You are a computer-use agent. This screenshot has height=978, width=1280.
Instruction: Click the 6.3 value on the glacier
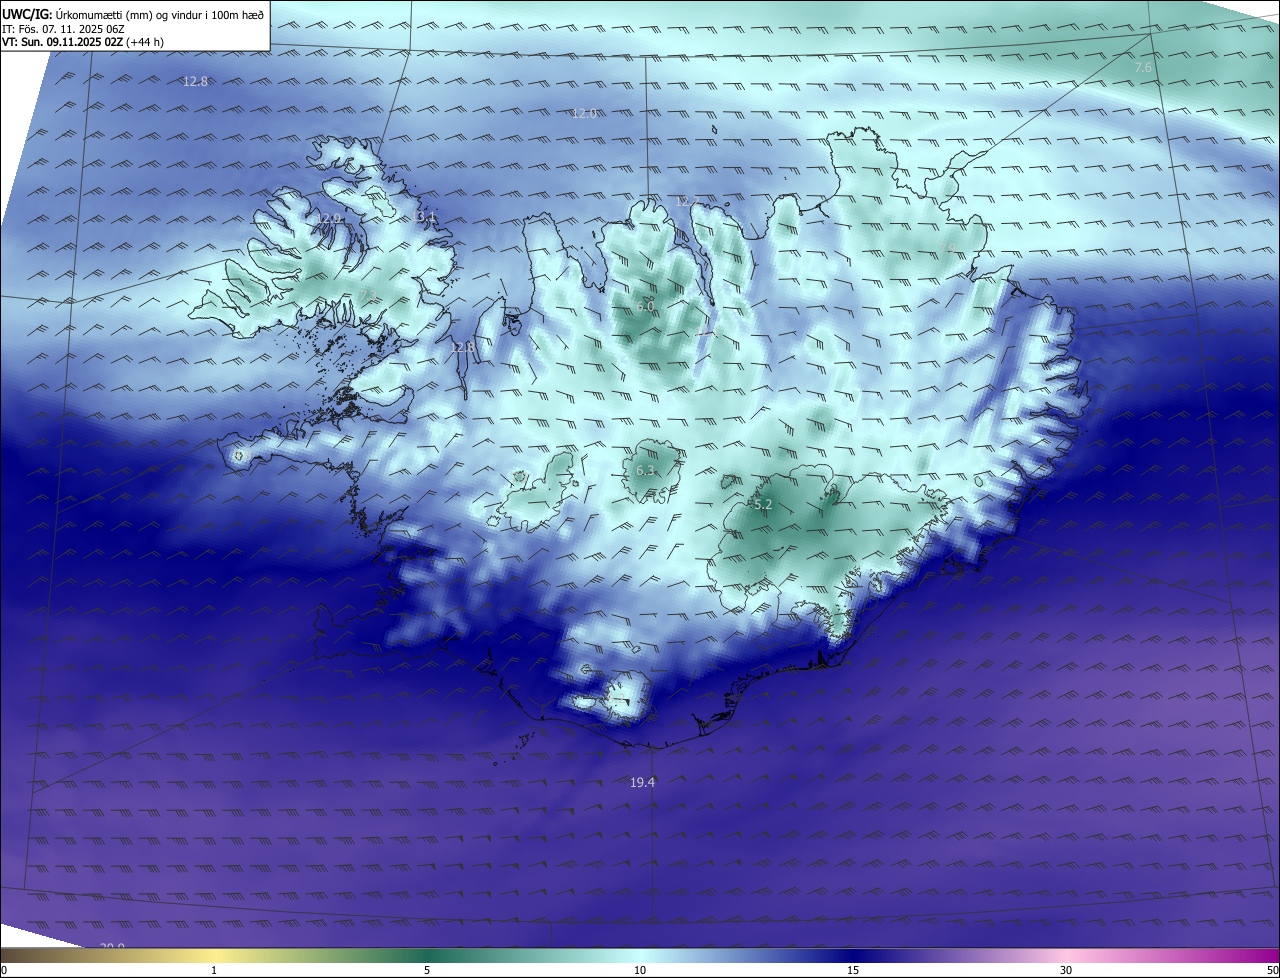[645, 470]
